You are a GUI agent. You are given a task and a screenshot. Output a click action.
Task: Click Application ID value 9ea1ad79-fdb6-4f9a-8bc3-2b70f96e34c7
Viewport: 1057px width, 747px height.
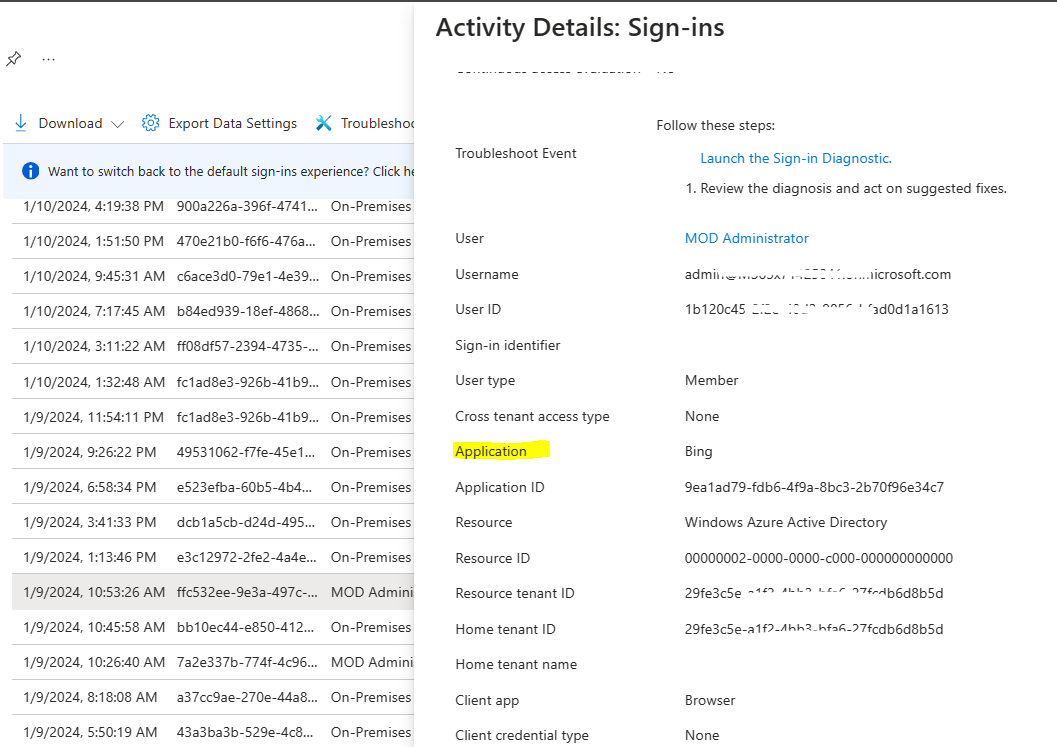[814, 487]
